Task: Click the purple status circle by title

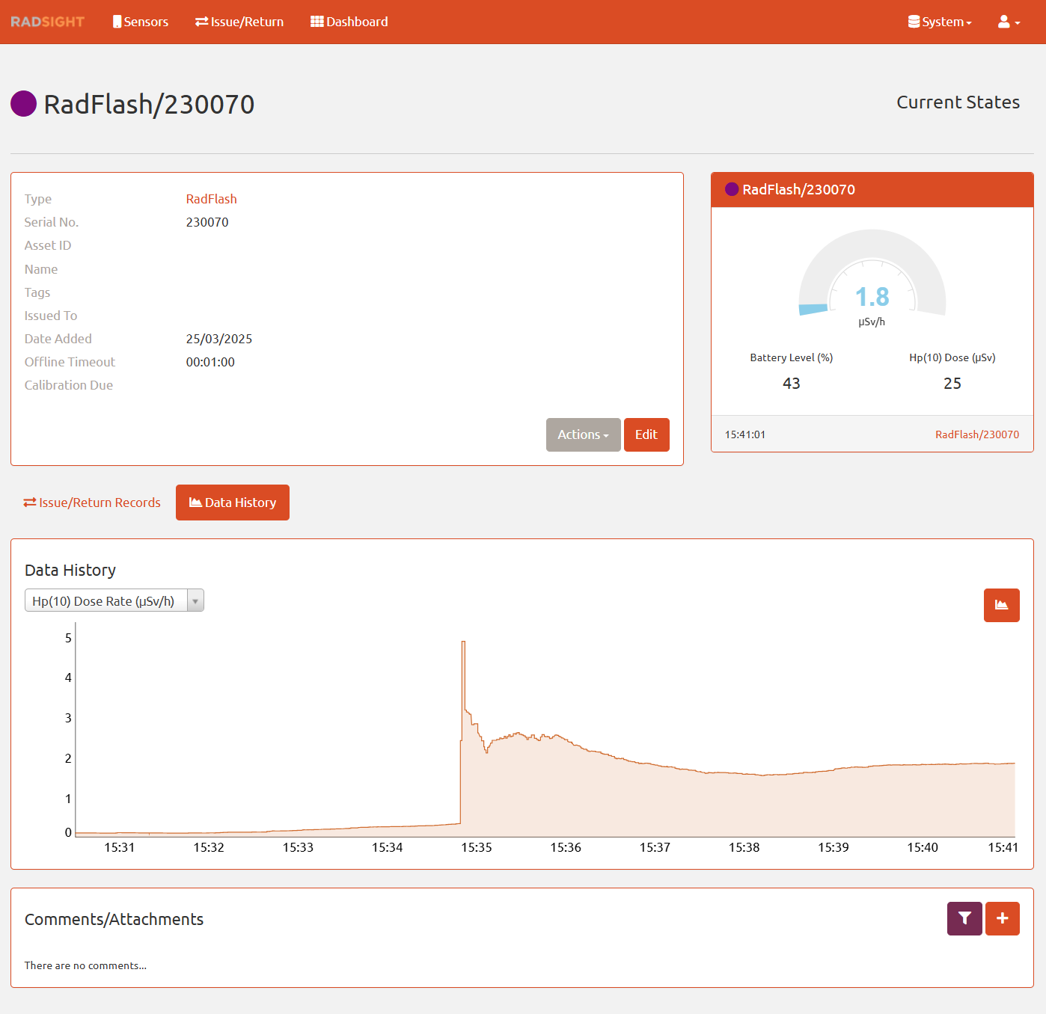Action: [x=24, y=104]
